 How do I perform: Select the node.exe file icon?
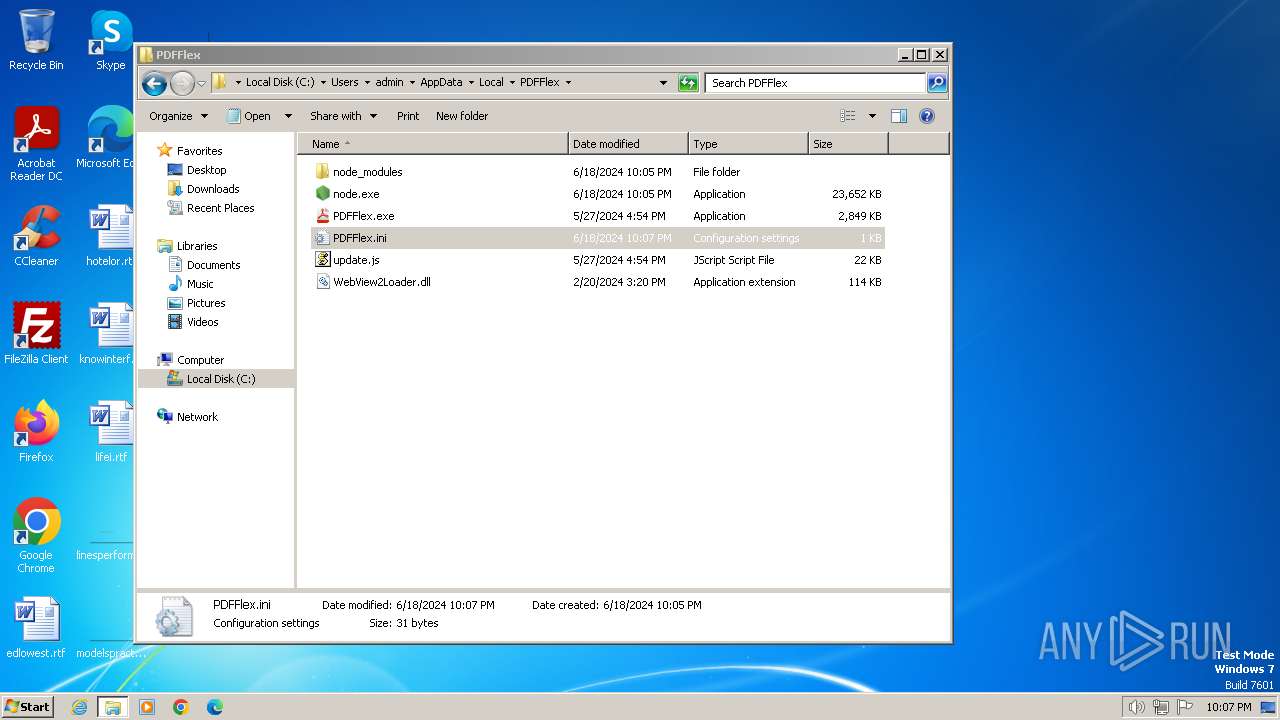click(x=323, y=194)
